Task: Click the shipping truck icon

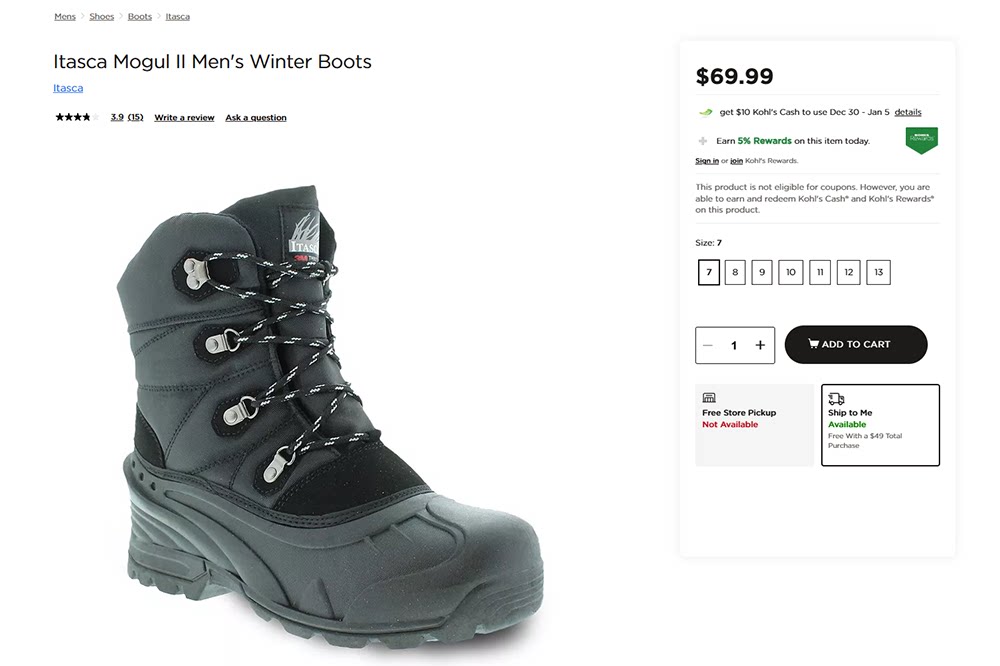Action: tap(836, 398)
